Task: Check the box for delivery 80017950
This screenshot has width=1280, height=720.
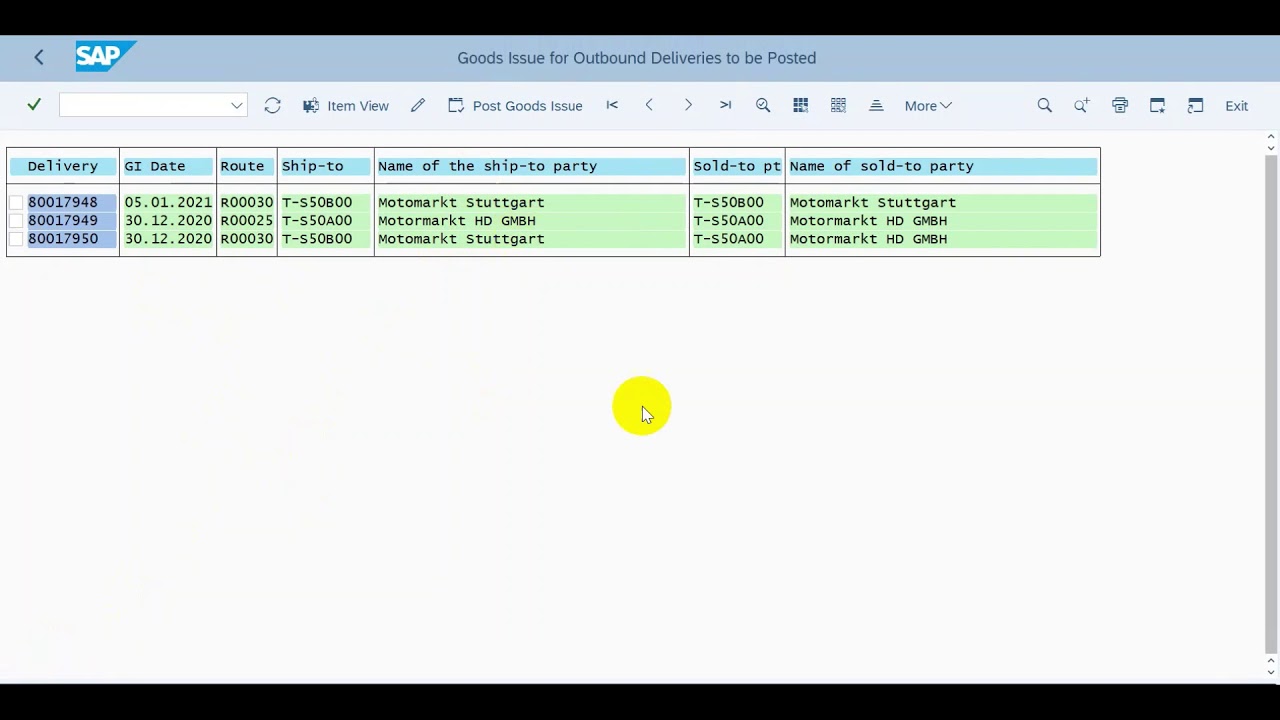Action: click(17, 239)
